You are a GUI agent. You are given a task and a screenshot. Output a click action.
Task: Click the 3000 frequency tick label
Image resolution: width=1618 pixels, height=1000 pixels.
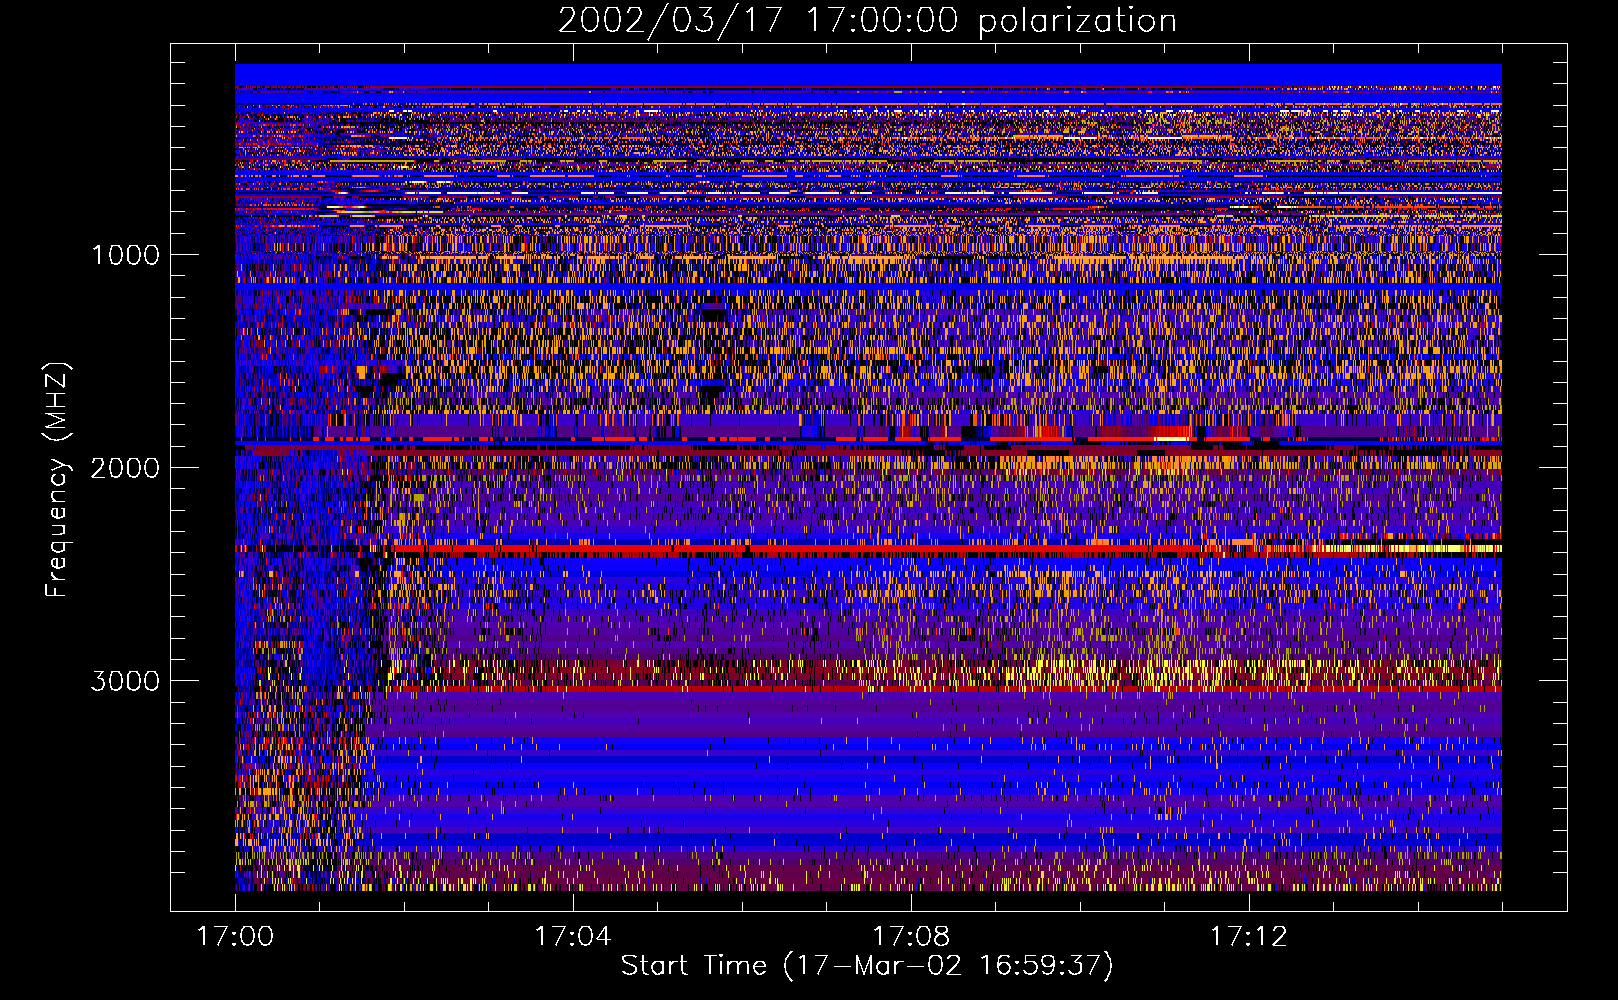coord(125,681)
